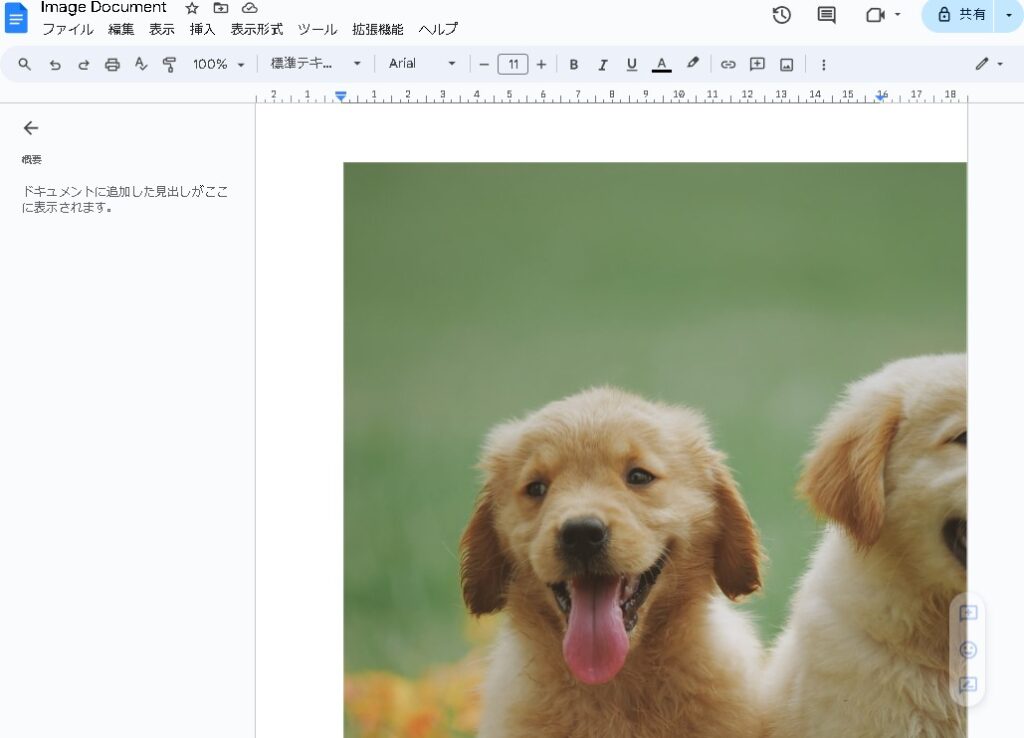The height and width of the screenshot is (738, 1024).
Task: Click the print icon
Action: (112, 64)
